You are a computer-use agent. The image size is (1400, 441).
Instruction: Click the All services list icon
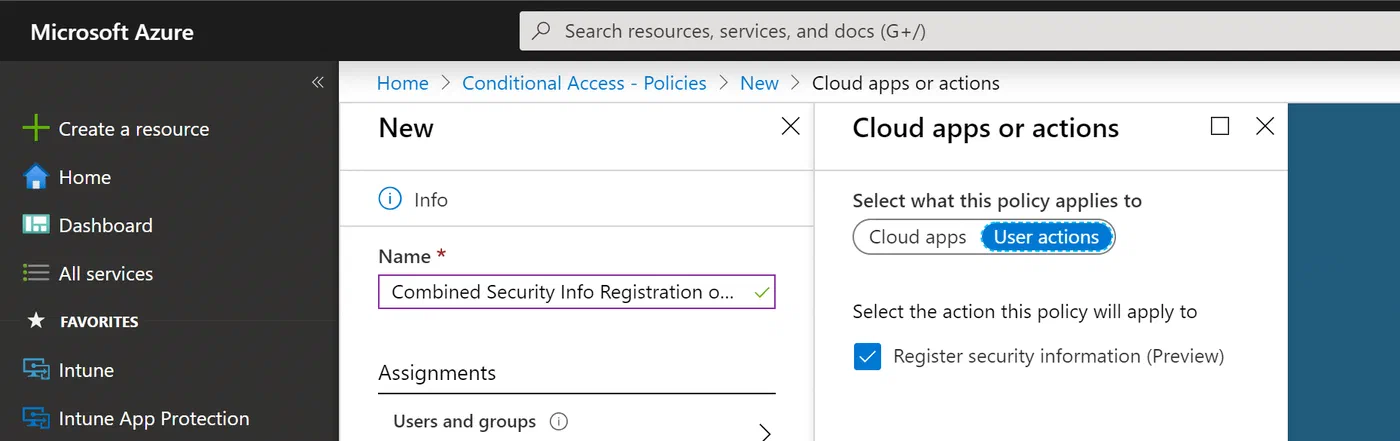[36, 273]
